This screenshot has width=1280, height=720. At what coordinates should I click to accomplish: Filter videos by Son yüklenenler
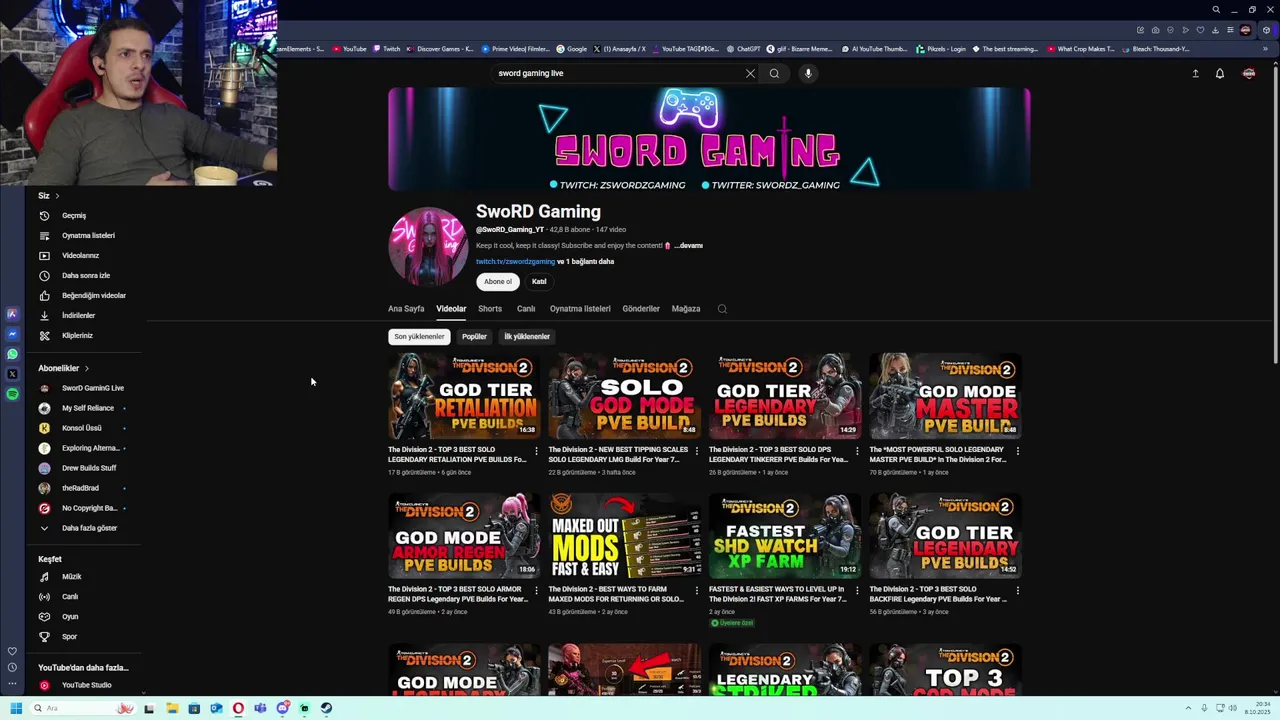pos(419,337)
